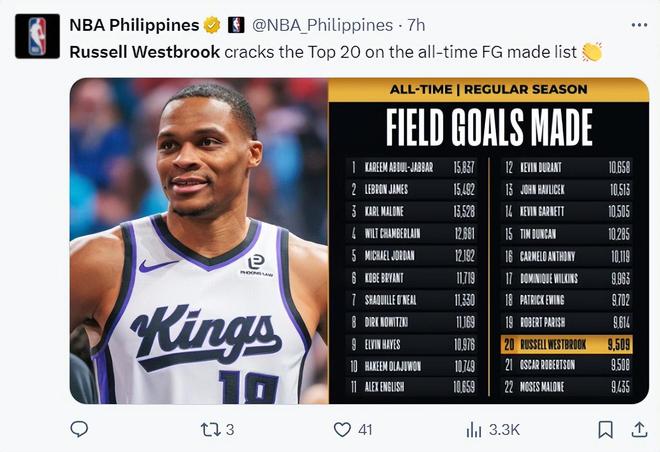The height and width of the screenshot is (452, 660).
Task: Click the NBA affiliate logo badge
Action: 236,25
